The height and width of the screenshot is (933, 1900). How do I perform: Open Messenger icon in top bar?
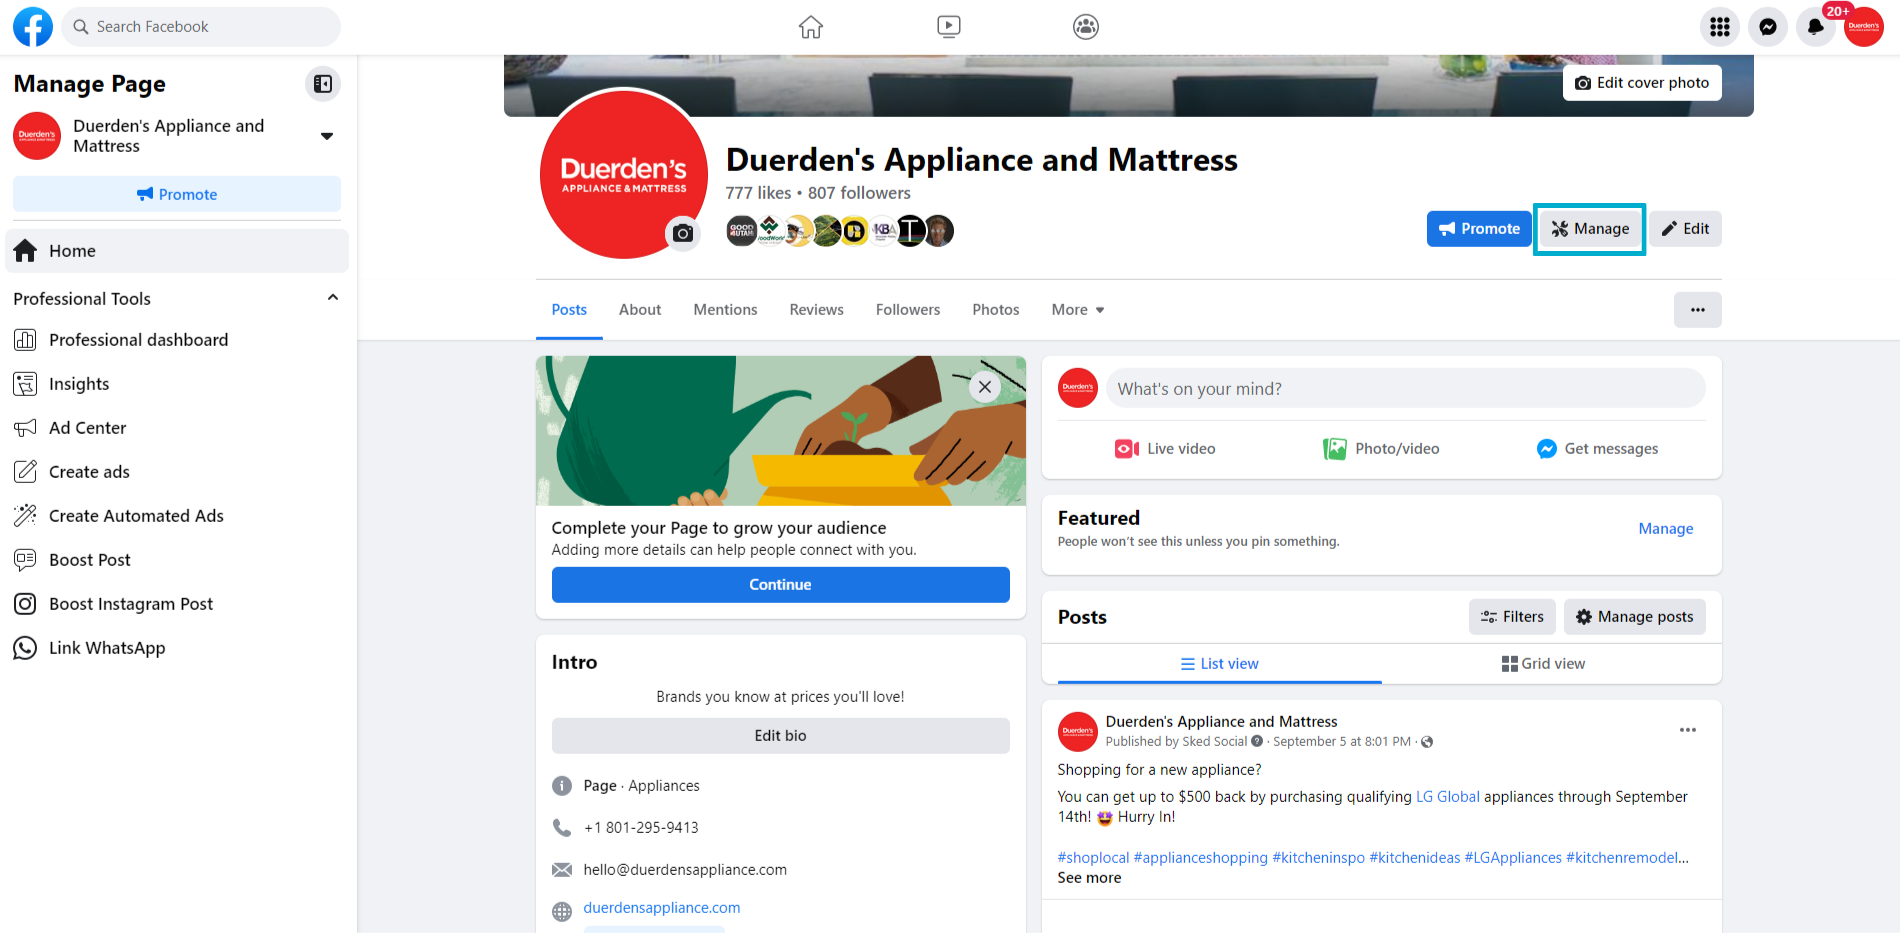(1768, 27)
